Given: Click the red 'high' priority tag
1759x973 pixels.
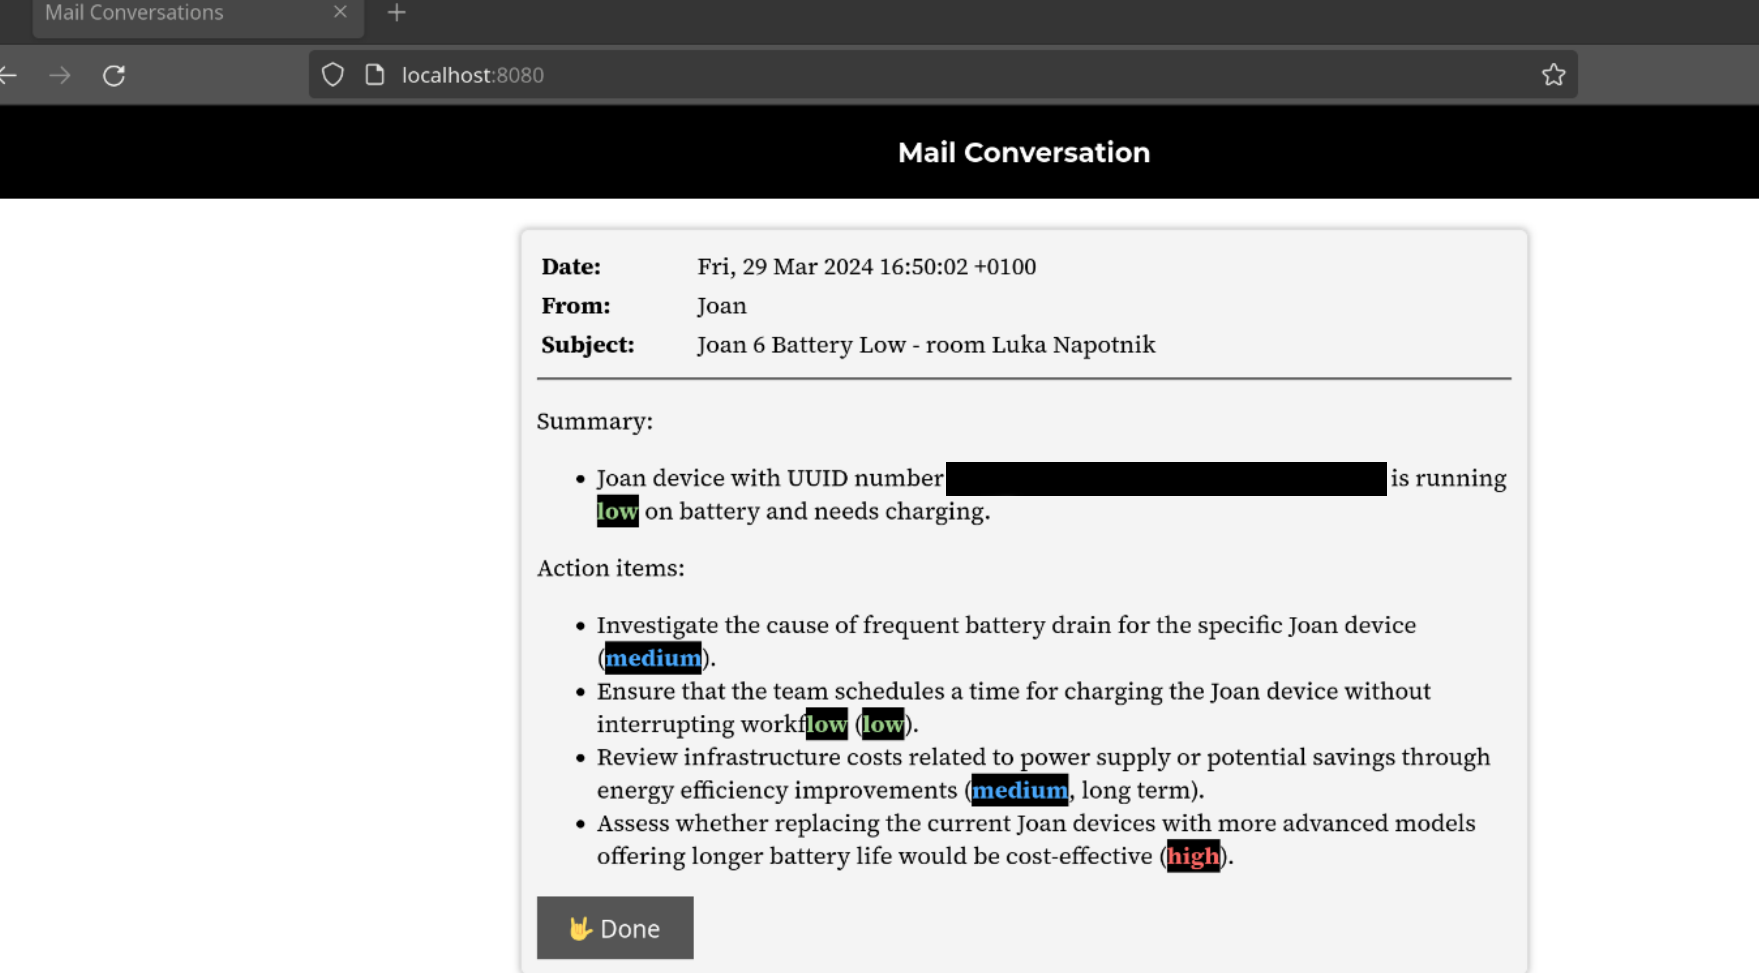Looking at the screenshot, I should click(1193, 856).
